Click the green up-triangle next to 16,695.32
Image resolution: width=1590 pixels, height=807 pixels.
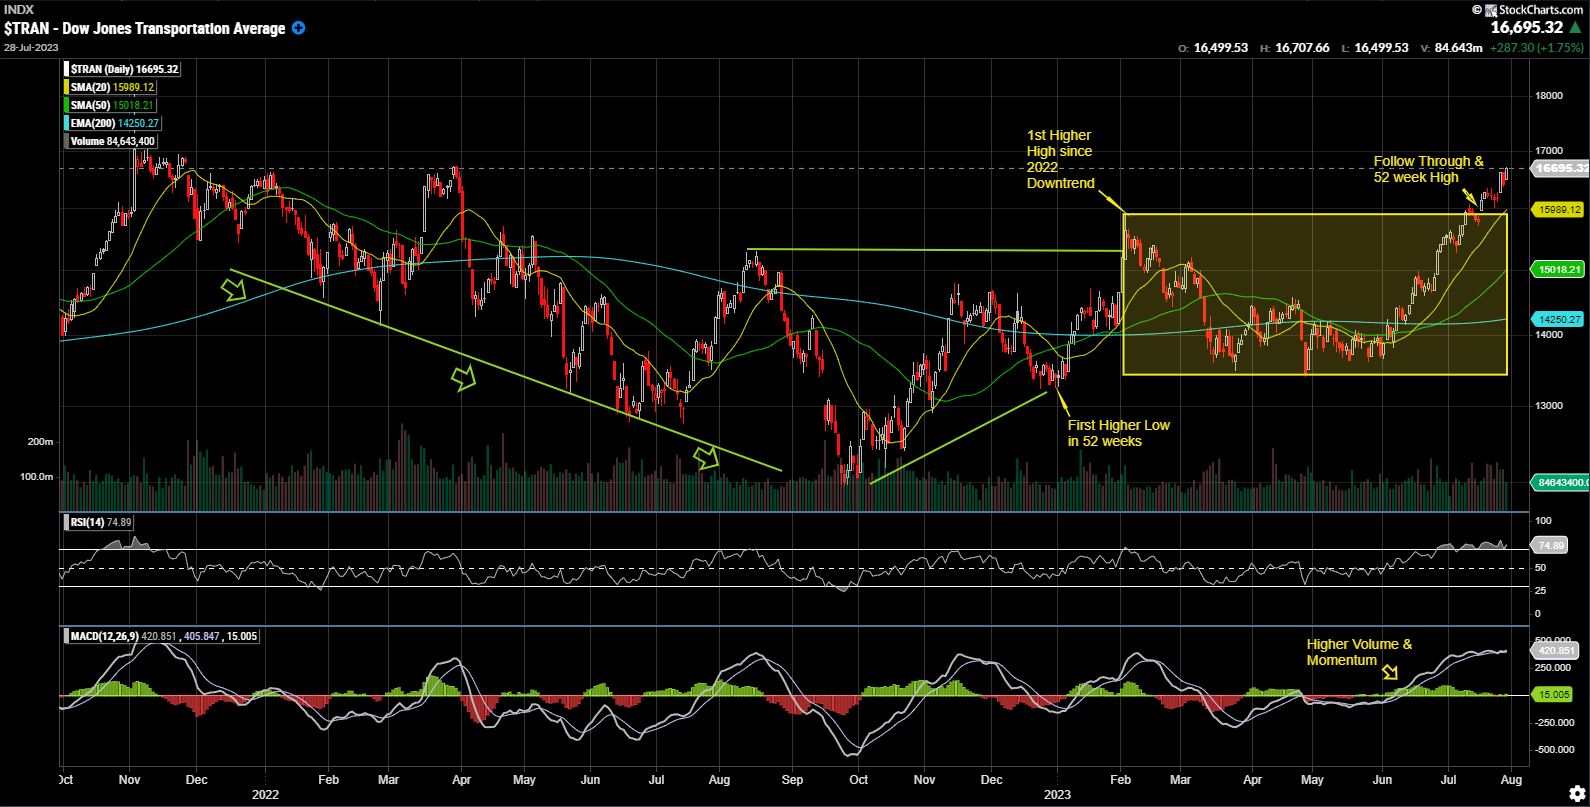1577,28
